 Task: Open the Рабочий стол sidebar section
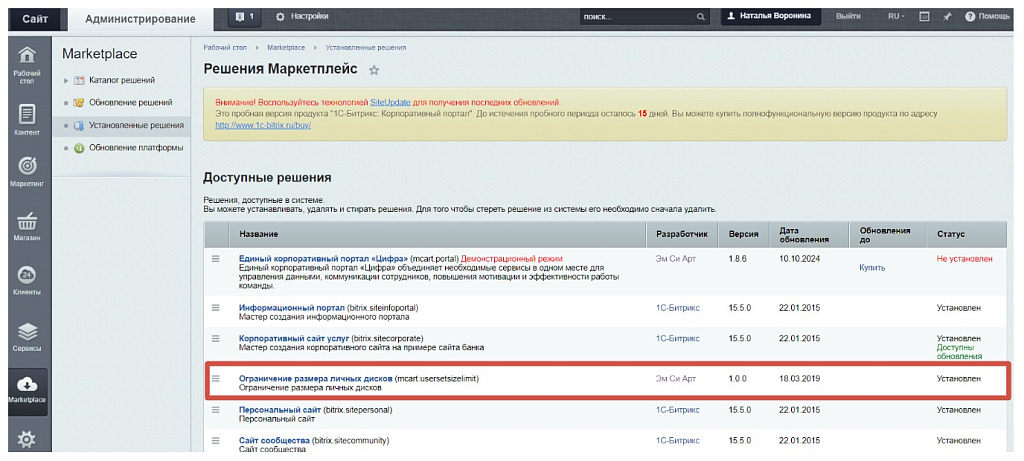coord(27,64)
